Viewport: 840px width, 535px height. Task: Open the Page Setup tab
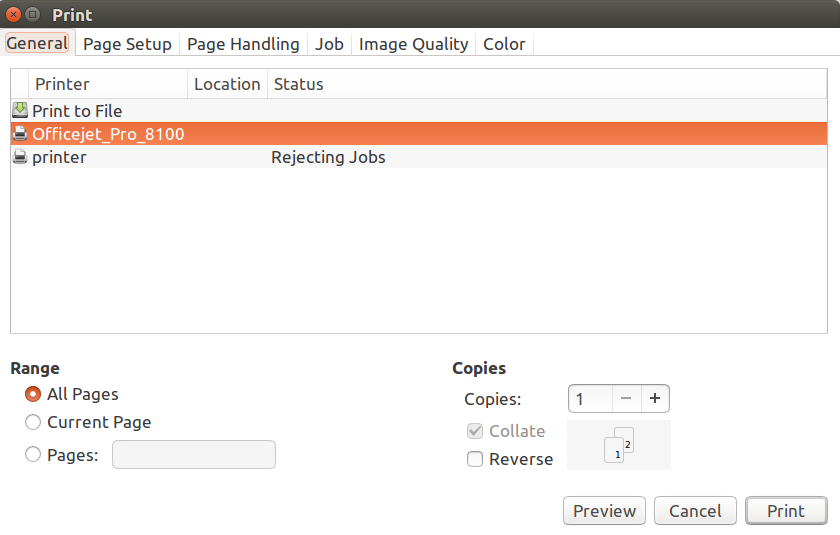click(x=127, y=44)
